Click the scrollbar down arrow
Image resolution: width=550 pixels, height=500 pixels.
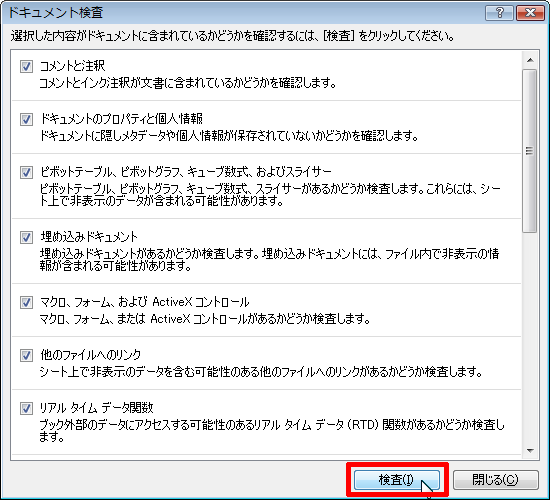tap(530, 451)
